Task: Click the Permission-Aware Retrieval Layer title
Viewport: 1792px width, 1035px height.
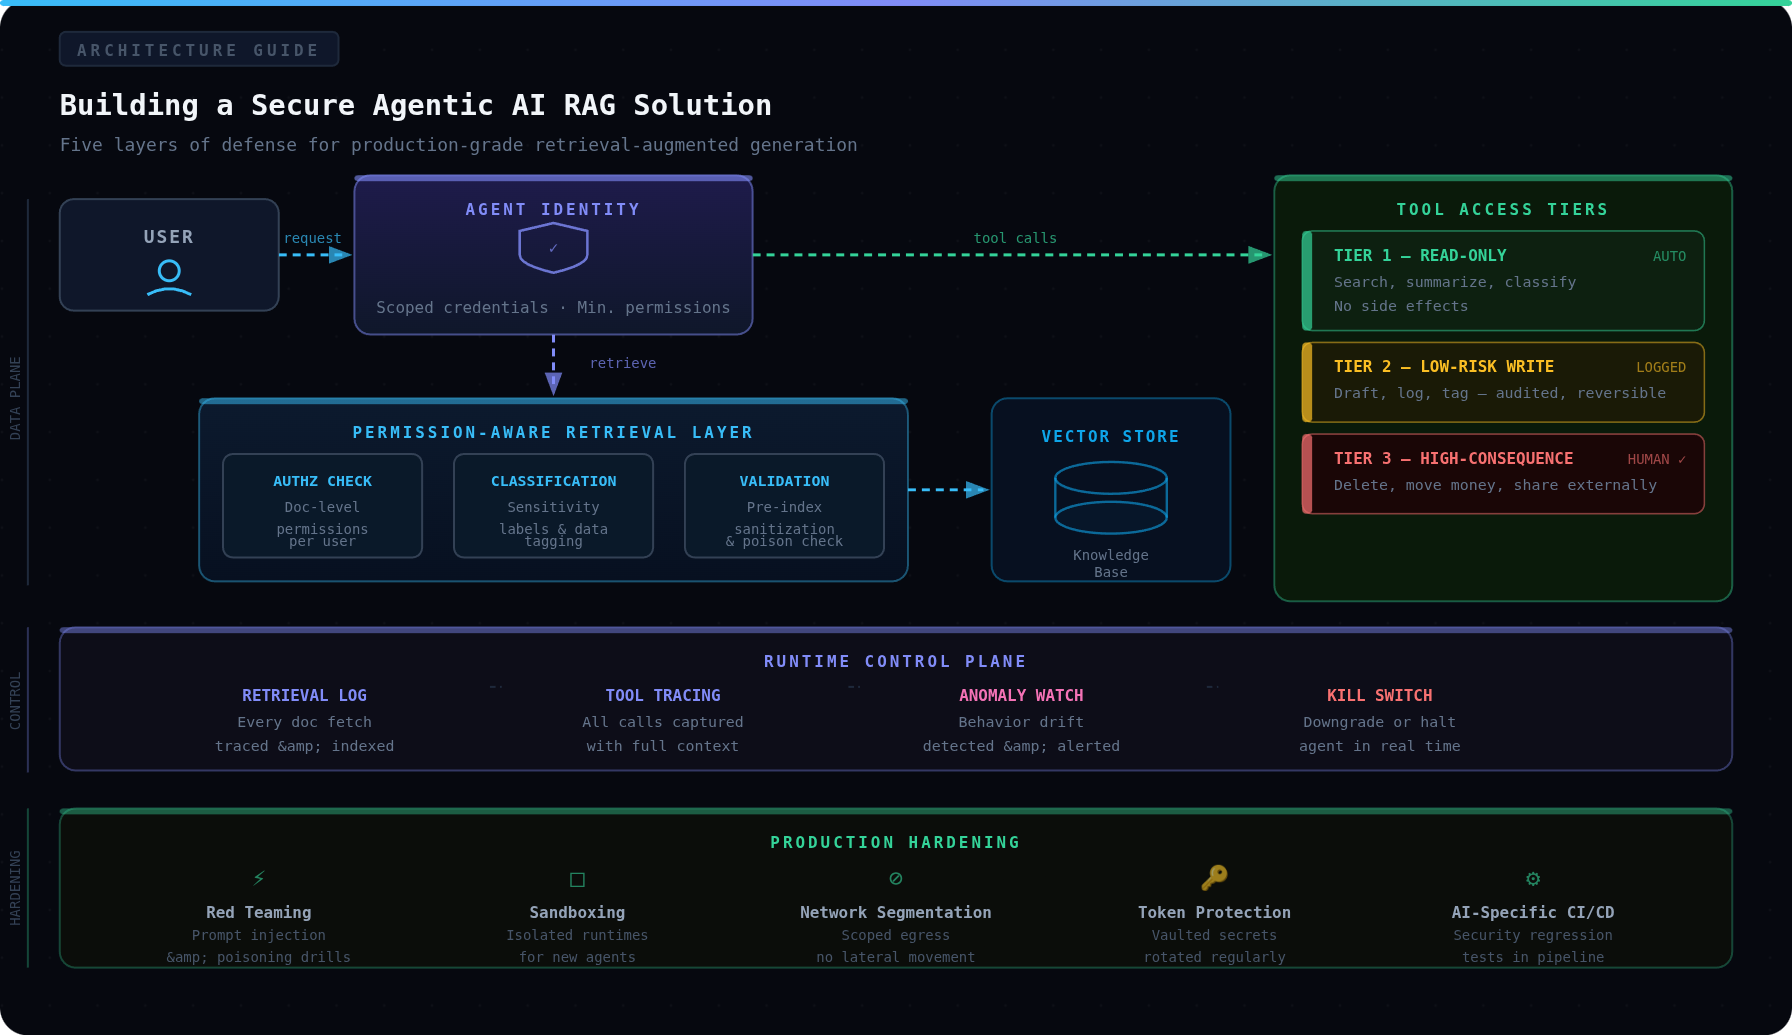Action: 553,433
